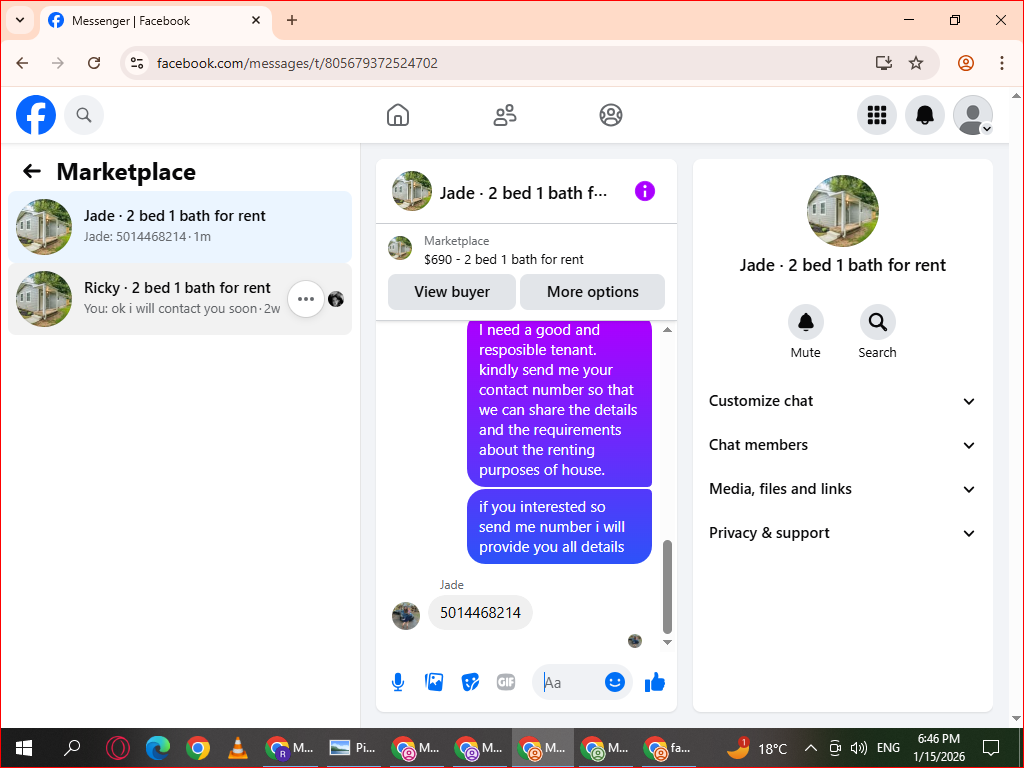Open account profile avatar menu
1024x768 pixels.
pos(973,115)
